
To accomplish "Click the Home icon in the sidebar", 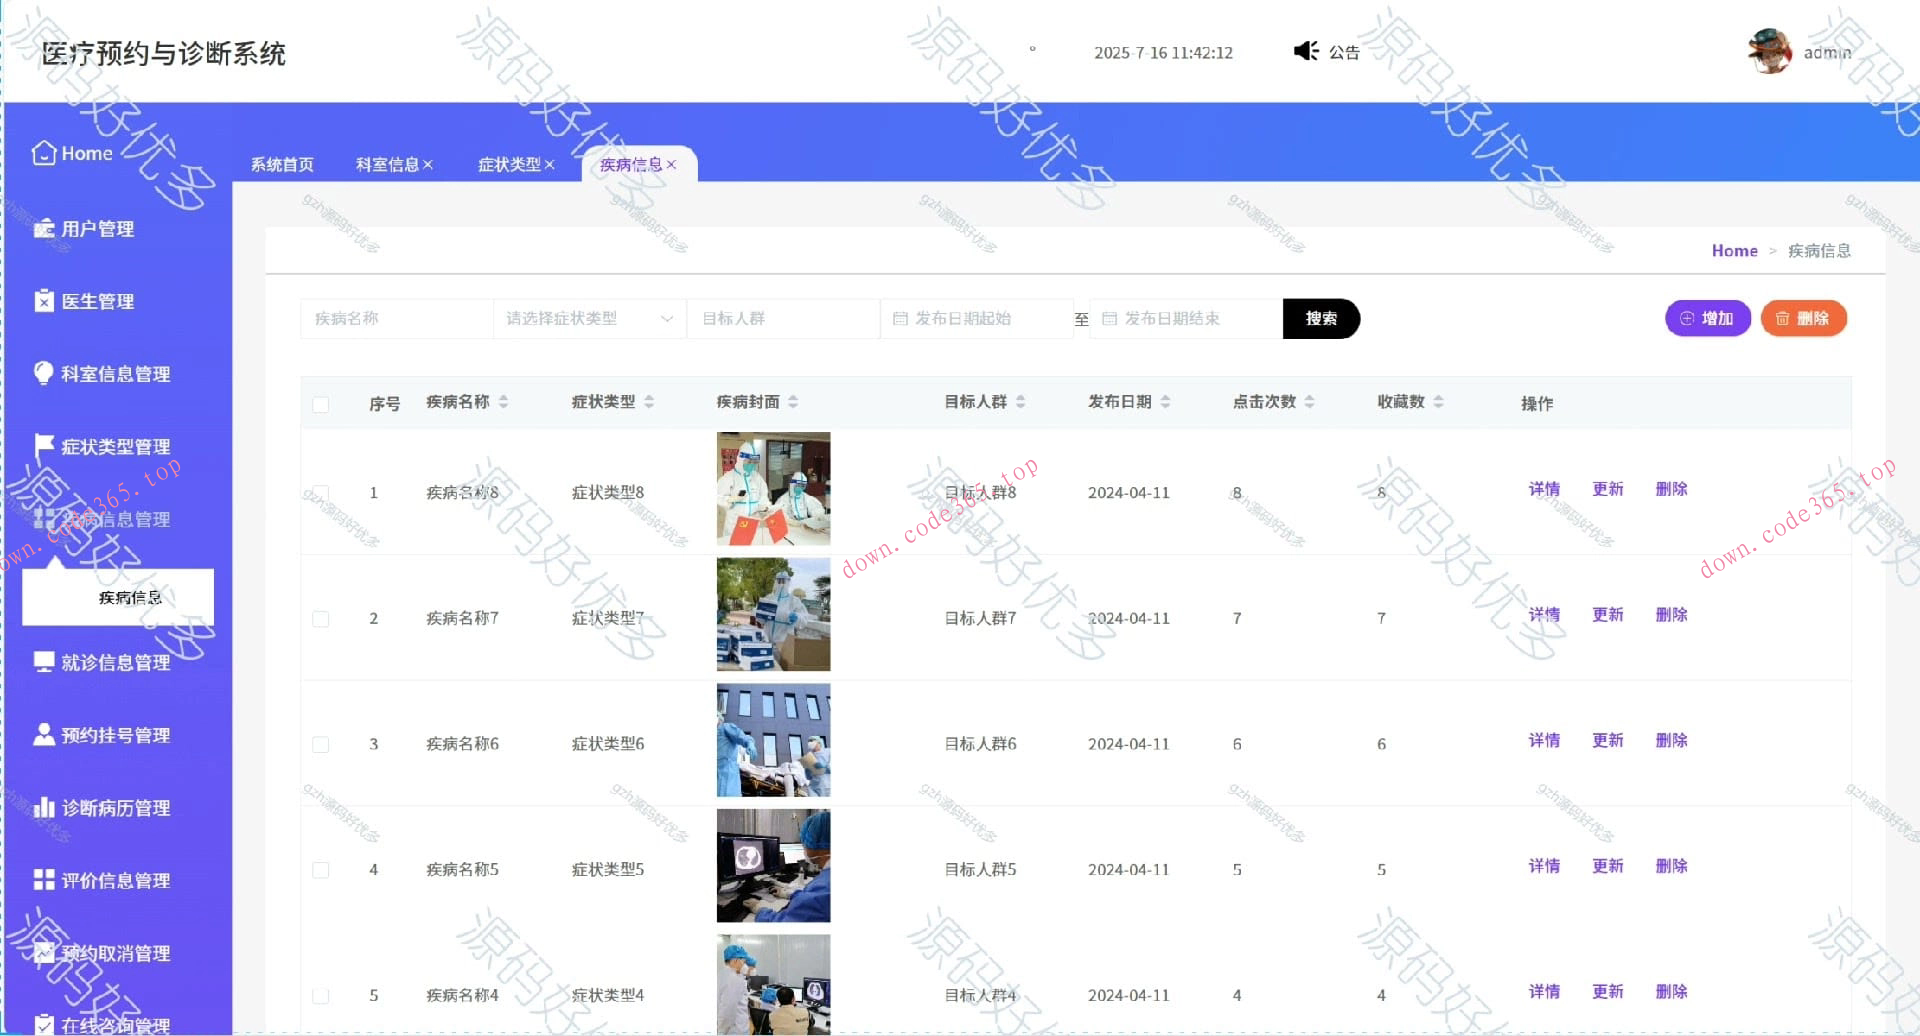I will [x=44, y=152].
